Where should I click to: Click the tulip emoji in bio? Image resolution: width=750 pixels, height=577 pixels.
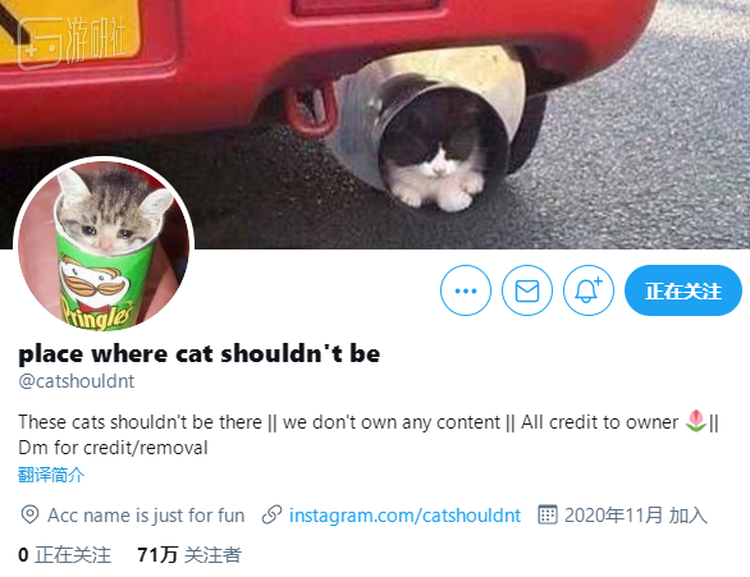(x=695, y=421)
